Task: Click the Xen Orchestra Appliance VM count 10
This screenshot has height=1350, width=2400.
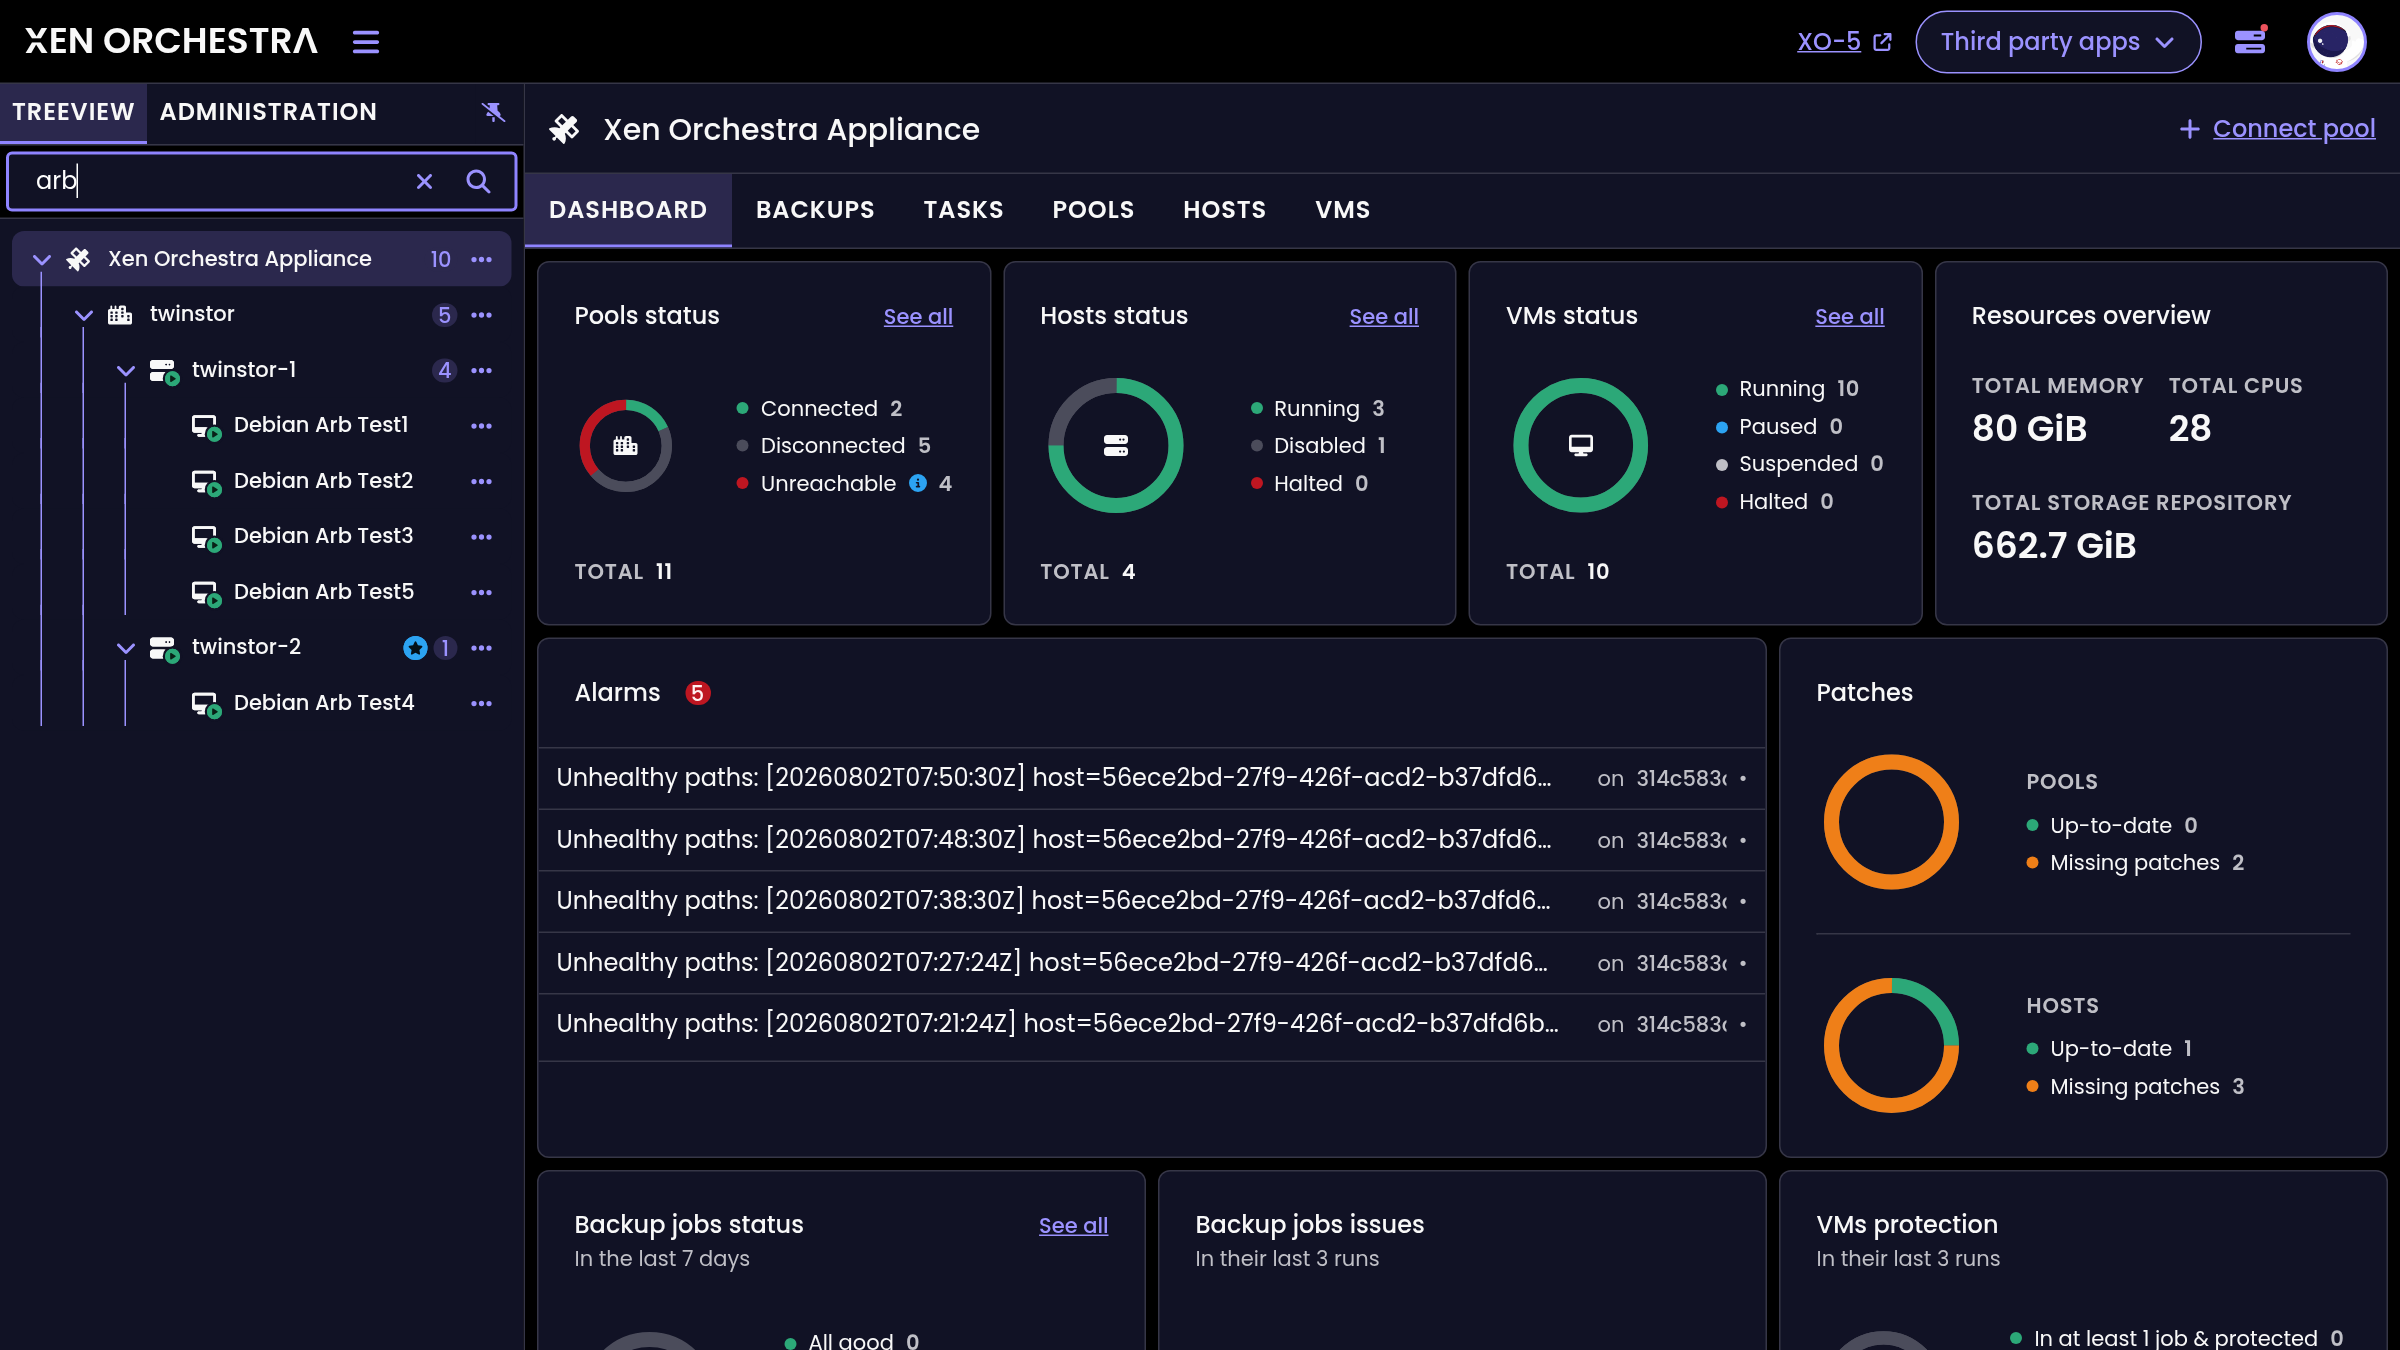Action: [x=440, y=259]
